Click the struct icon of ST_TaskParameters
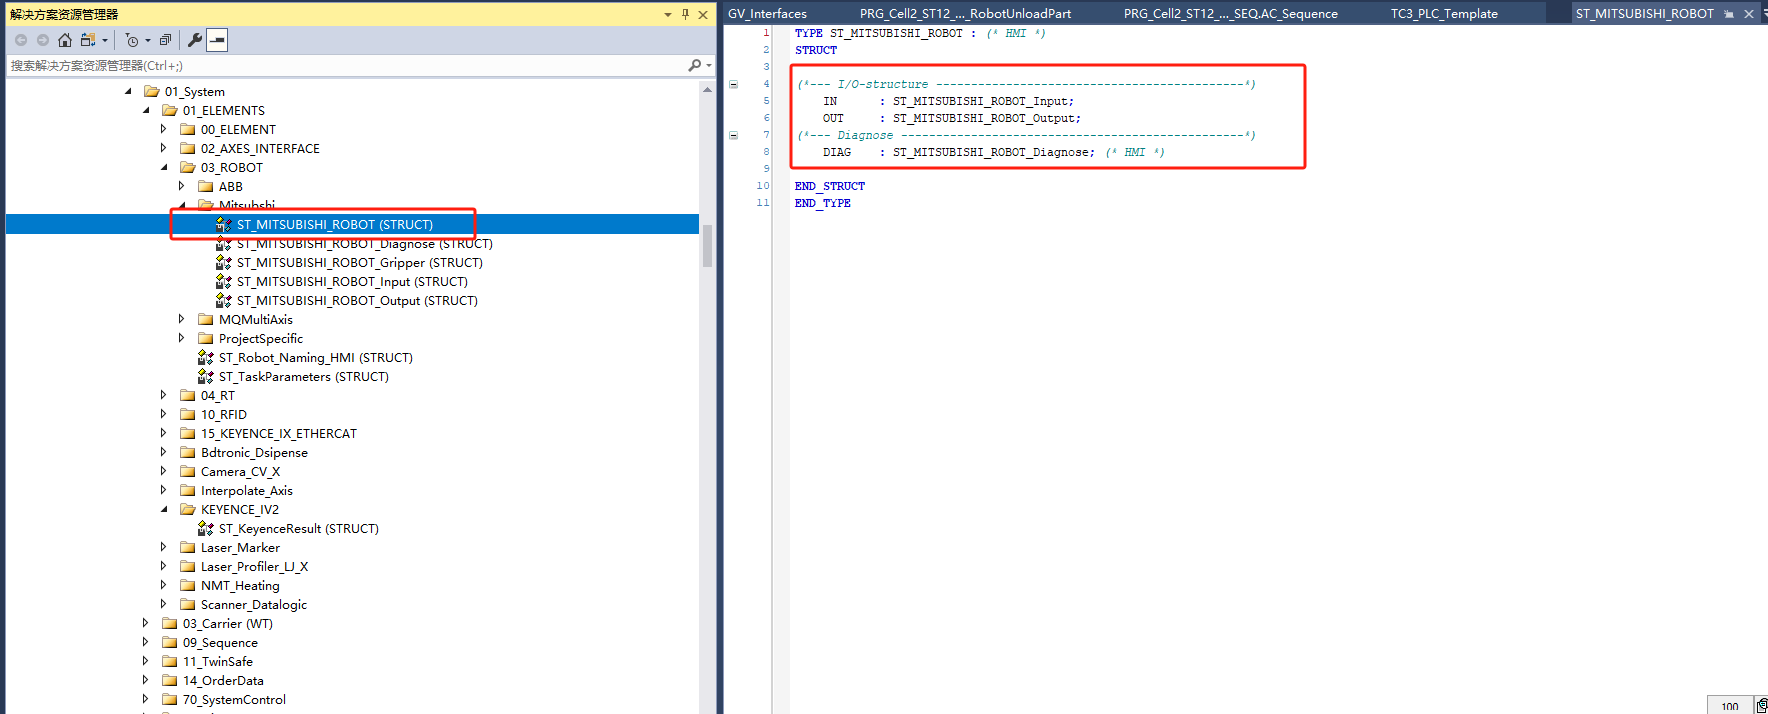The image size is (1768, 714). tap(206, 376)
